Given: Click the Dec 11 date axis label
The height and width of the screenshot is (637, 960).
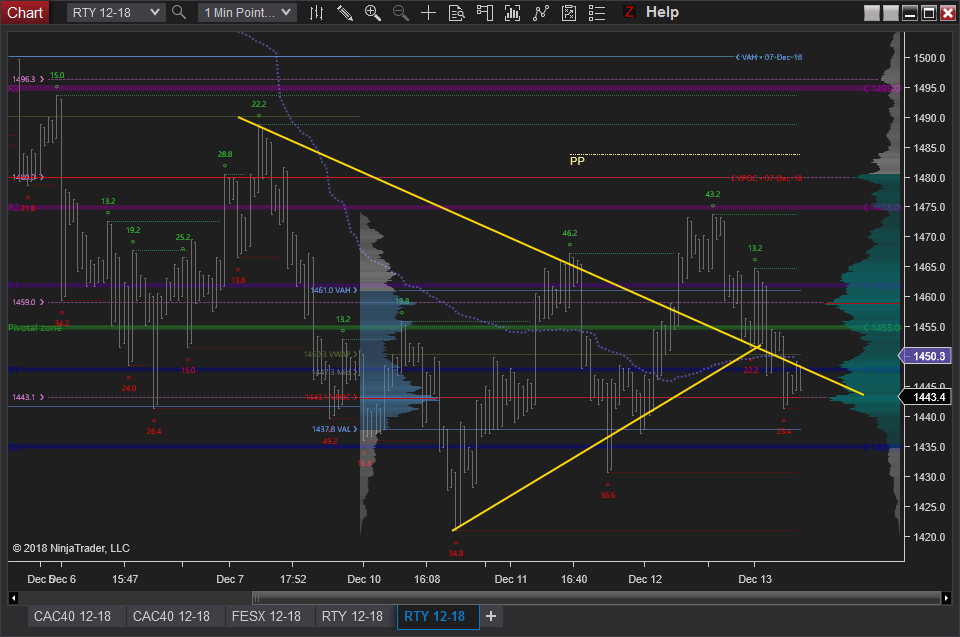Looking at the screenshot, I should 511,579.
